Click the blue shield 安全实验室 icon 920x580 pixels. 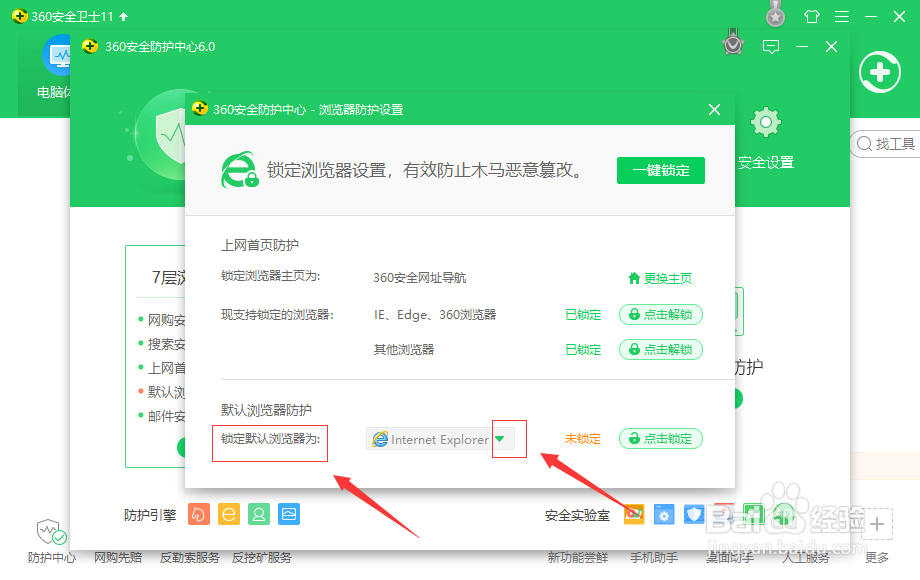[x=694, y=515]
